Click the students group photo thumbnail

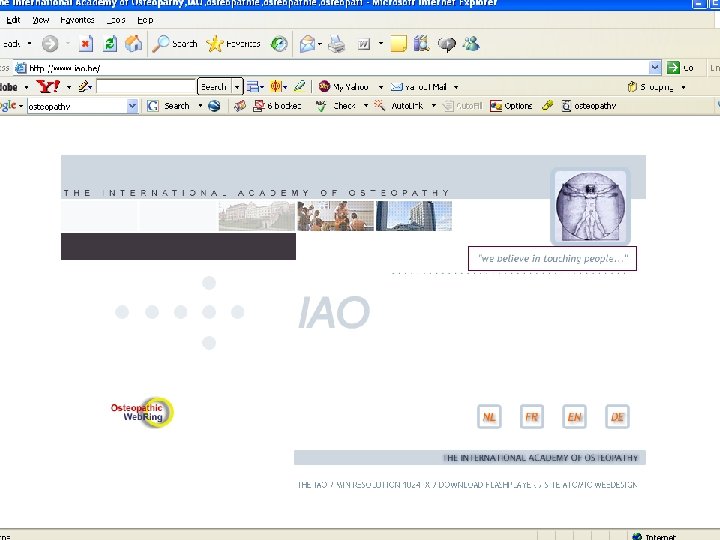(336, 216)
